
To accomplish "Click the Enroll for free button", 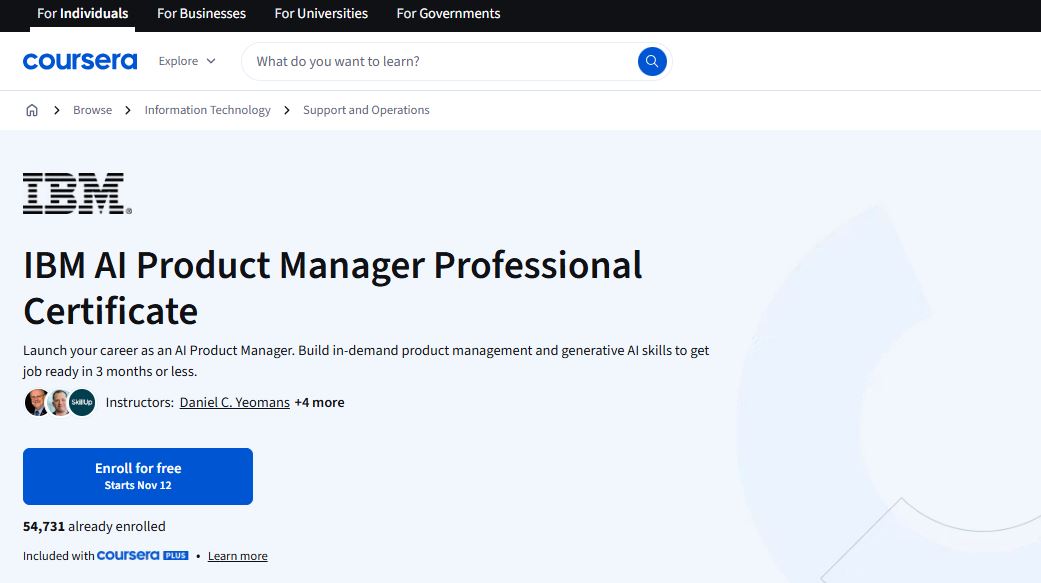I will coord(138,476).
